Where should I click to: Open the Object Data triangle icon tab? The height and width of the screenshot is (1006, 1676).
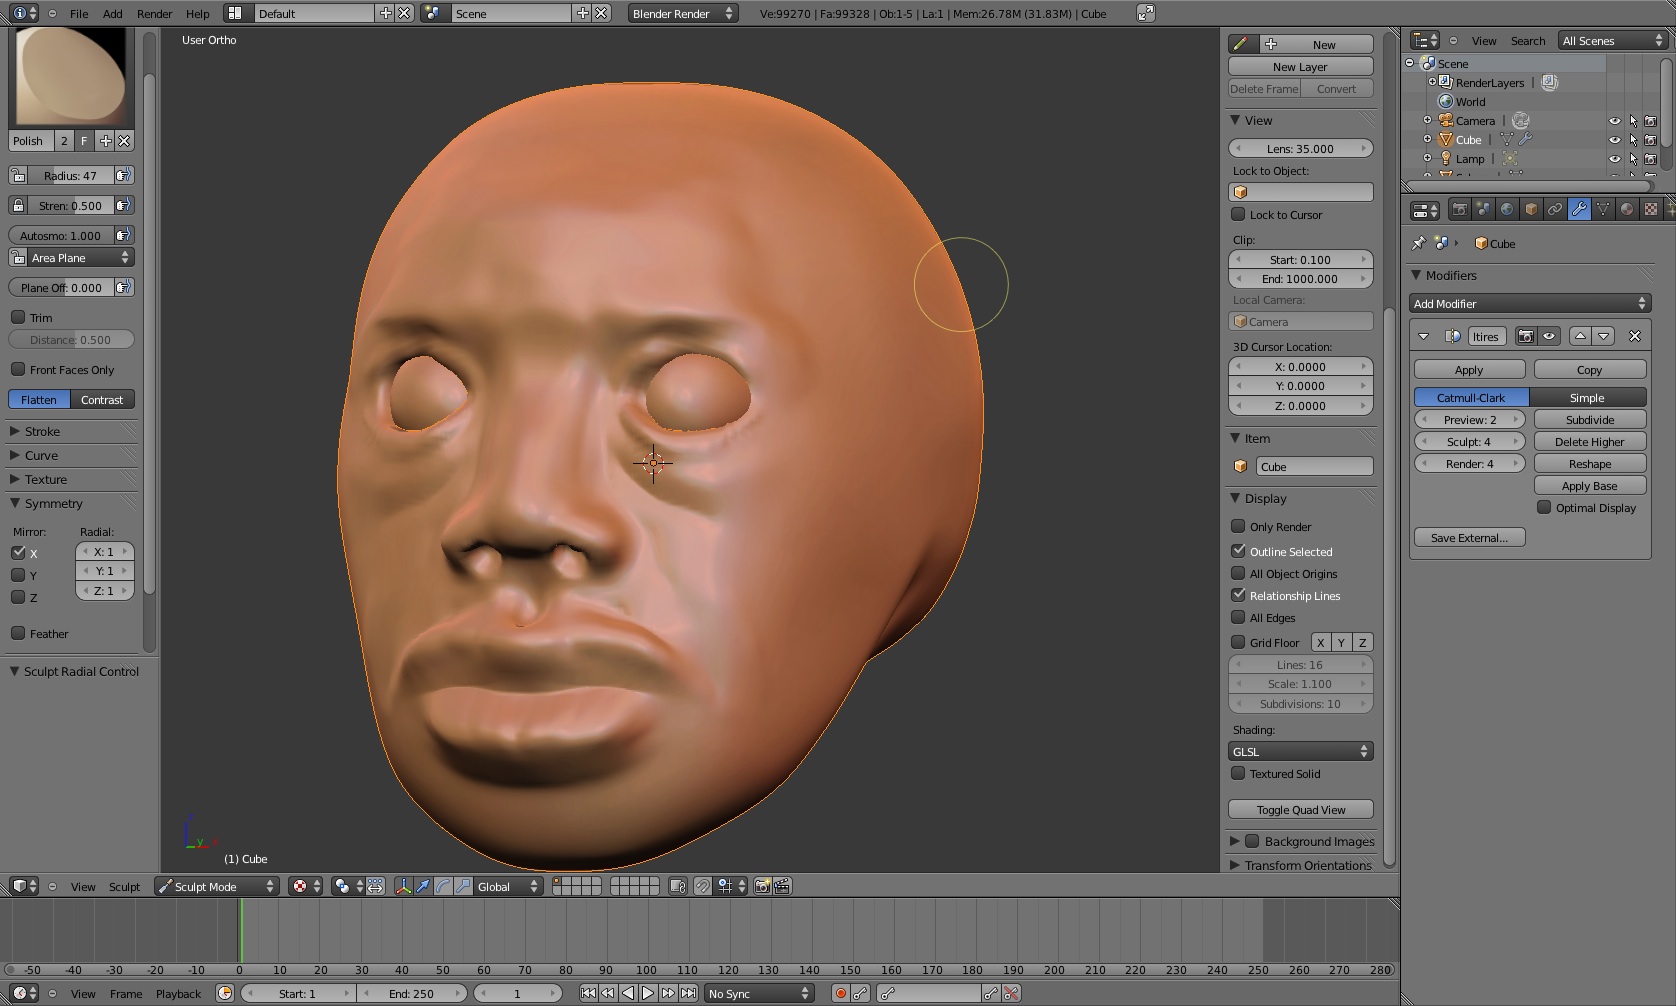click(x=1603, y=210)
